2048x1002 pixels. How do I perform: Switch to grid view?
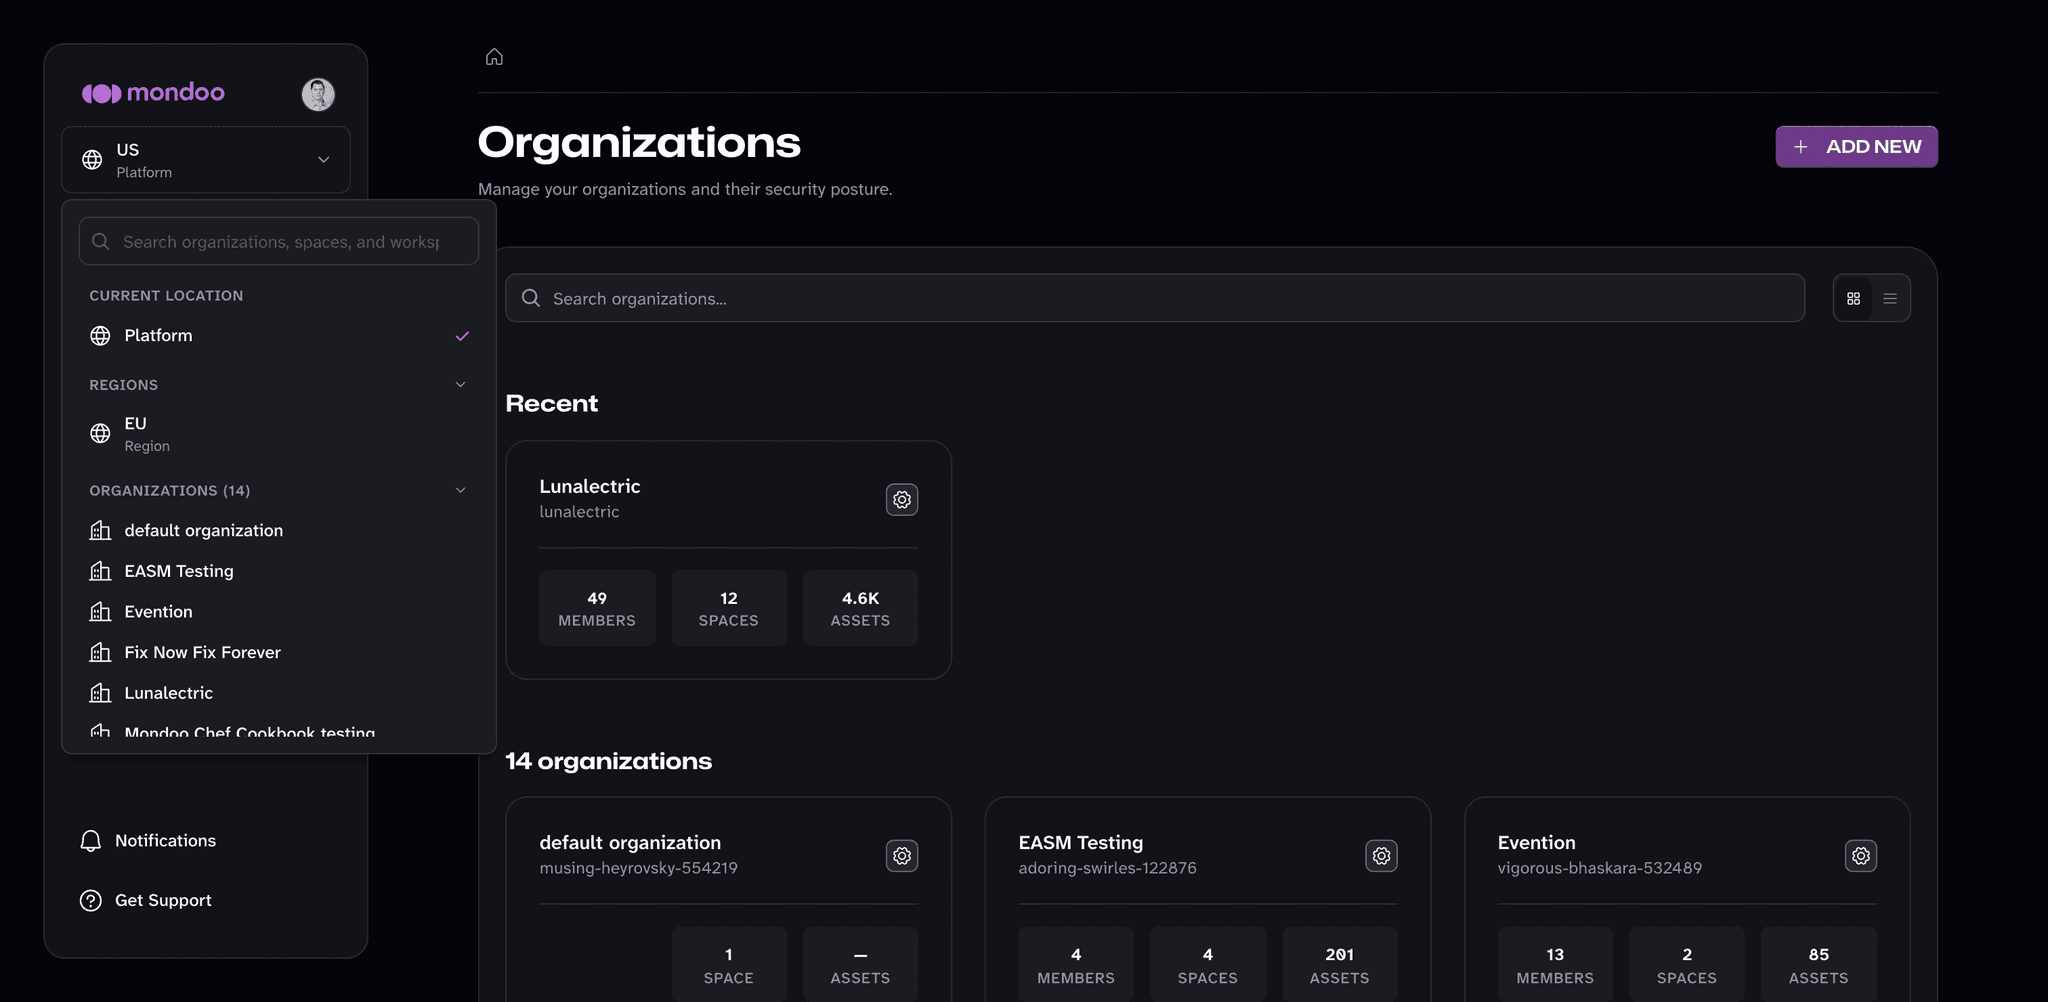tap(1853, 298)
